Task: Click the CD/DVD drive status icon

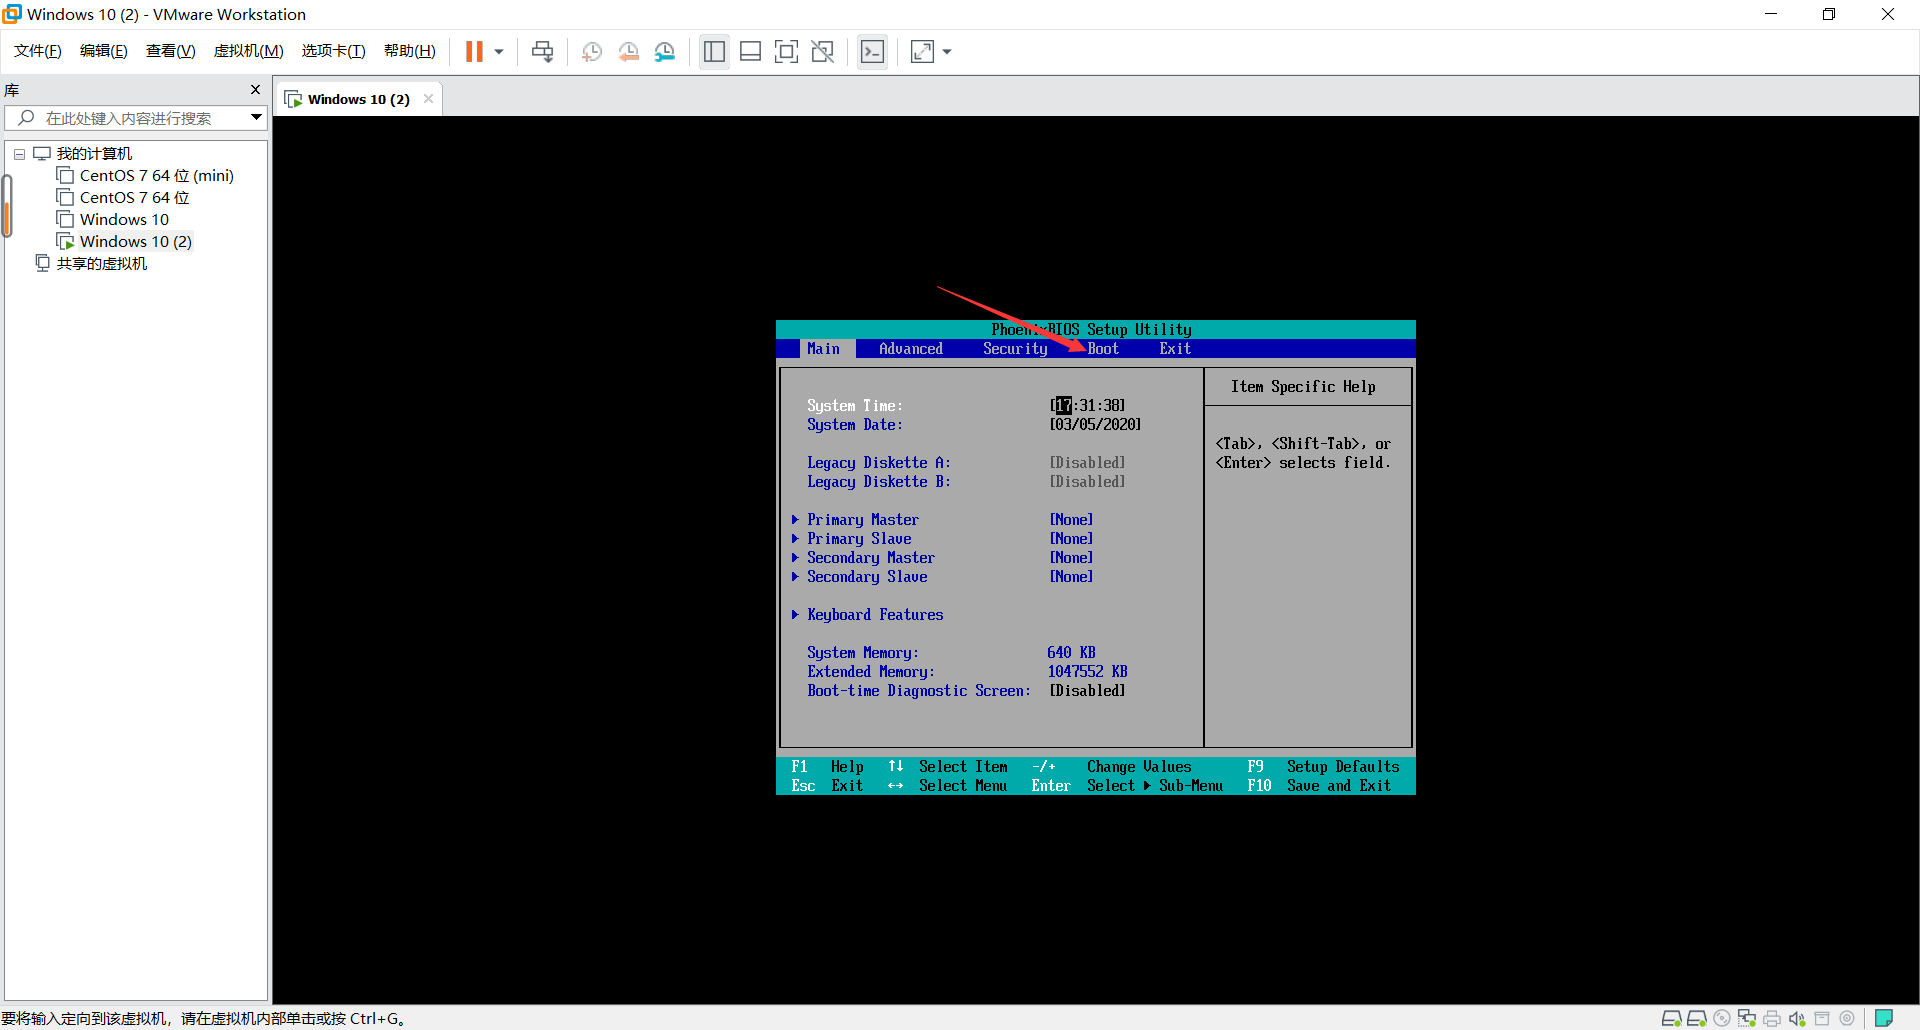Action: pyautogui.click(x=1722, y=1018)
